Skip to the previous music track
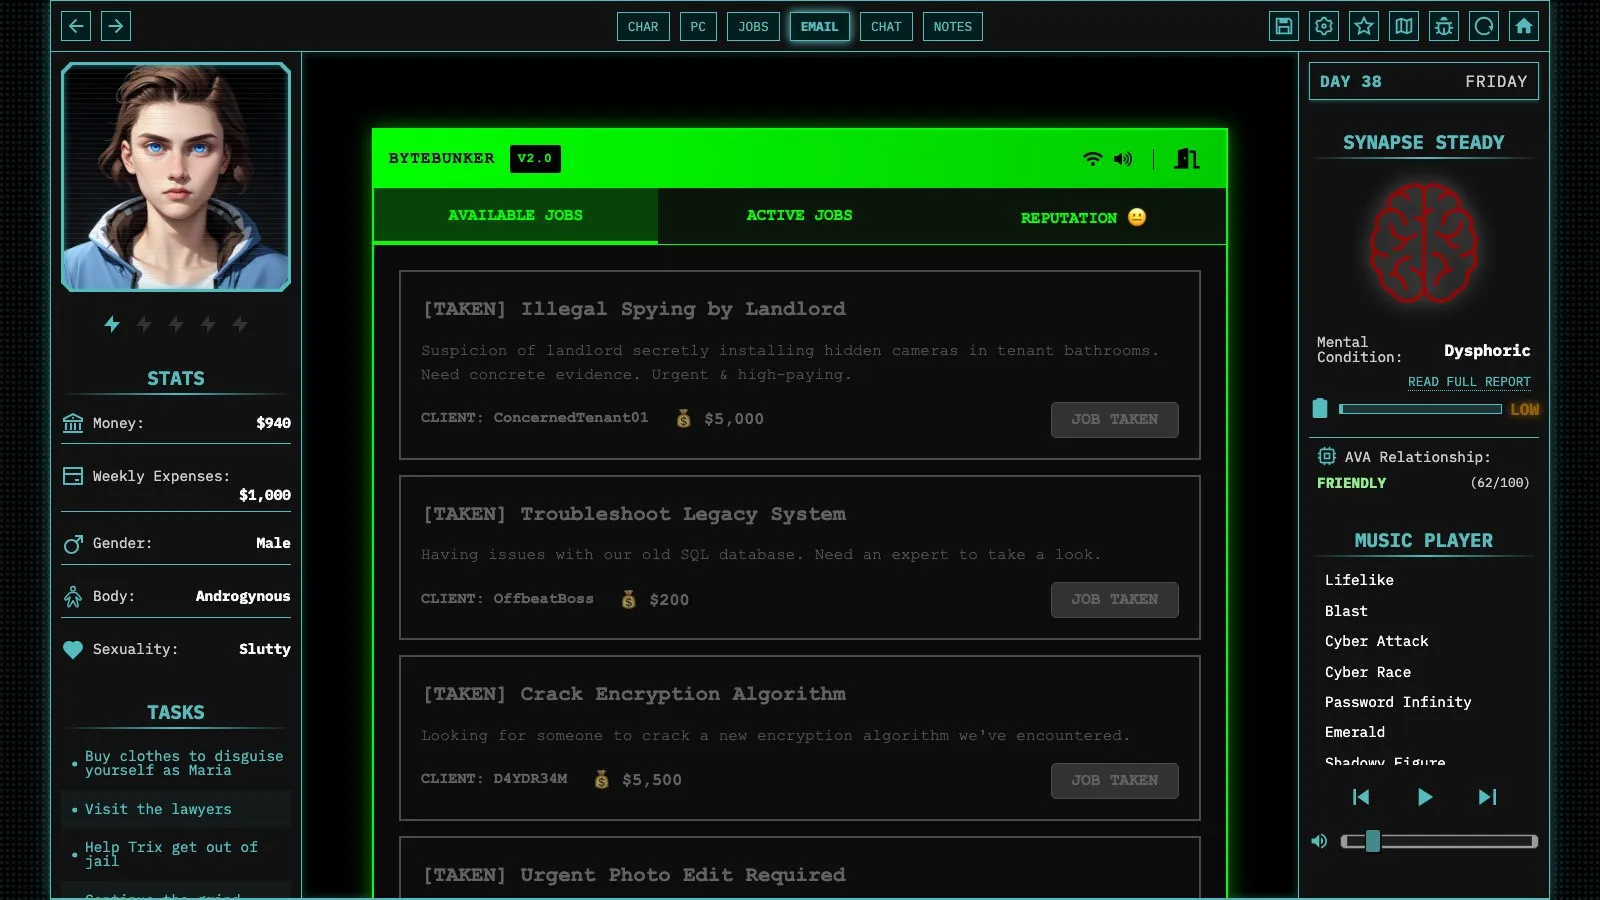Viewport: 1600px width, 900px height. coord(1361,797)
